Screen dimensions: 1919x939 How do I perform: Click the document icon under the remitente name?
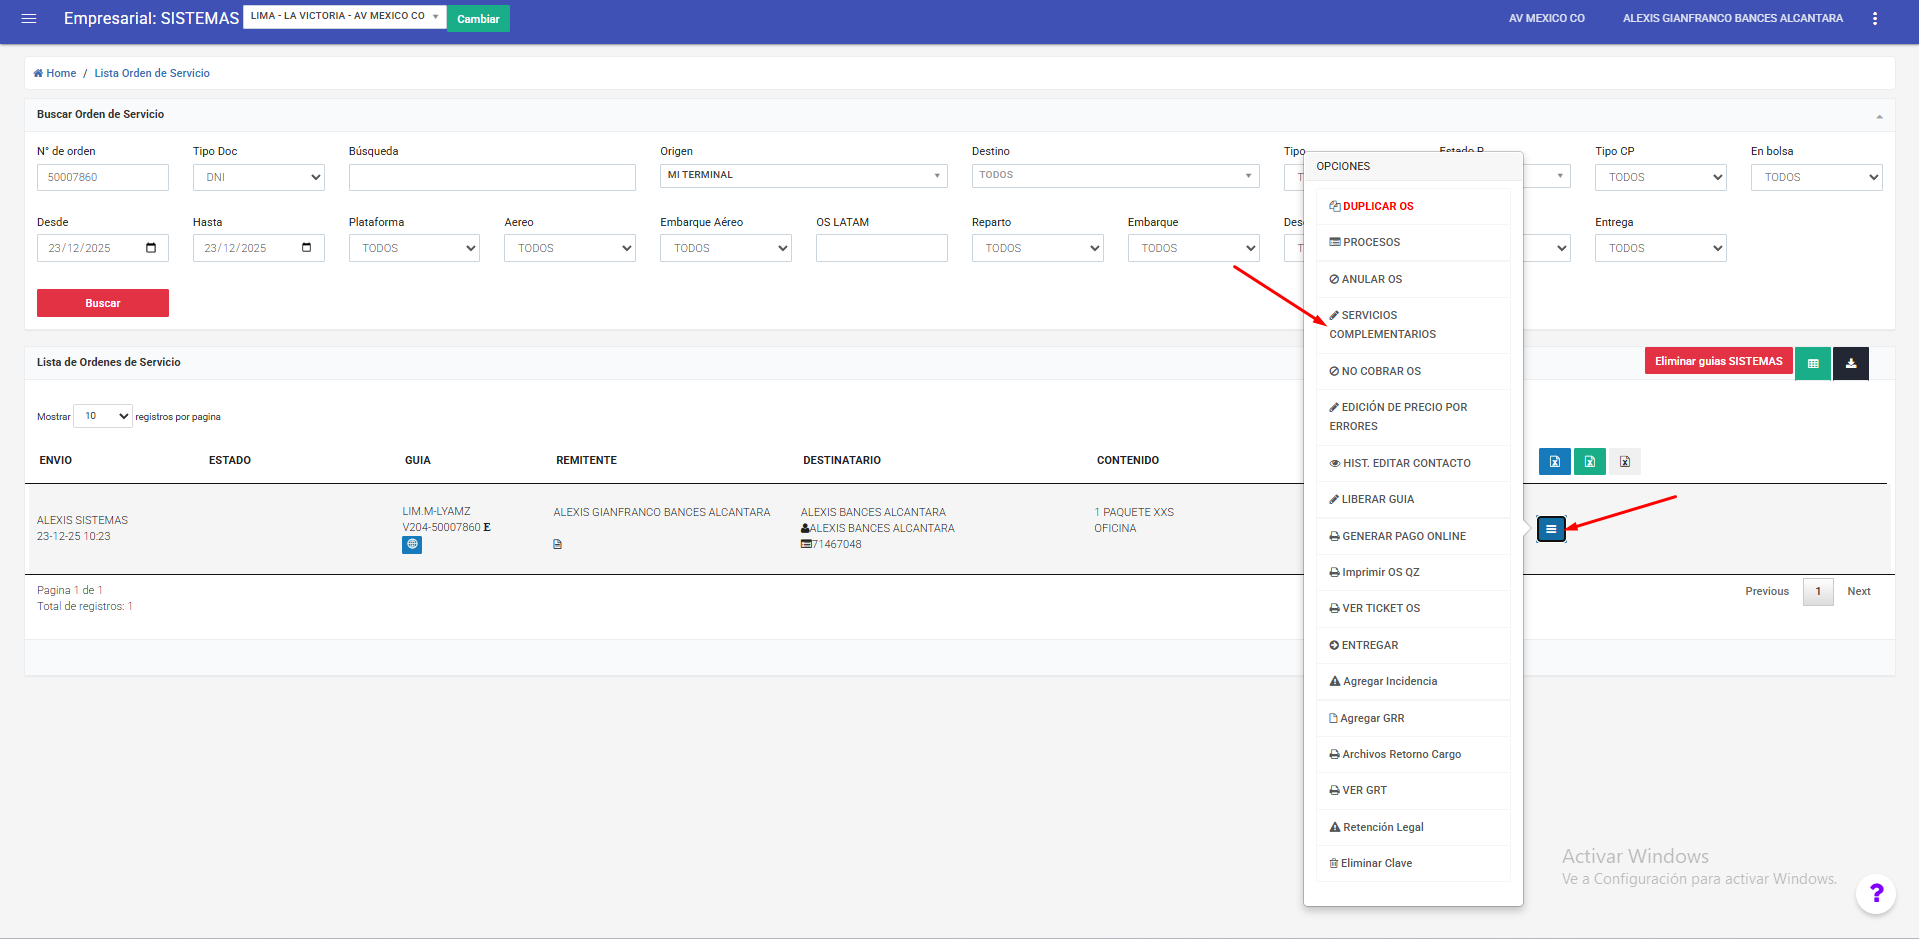[x=557, y=545]
